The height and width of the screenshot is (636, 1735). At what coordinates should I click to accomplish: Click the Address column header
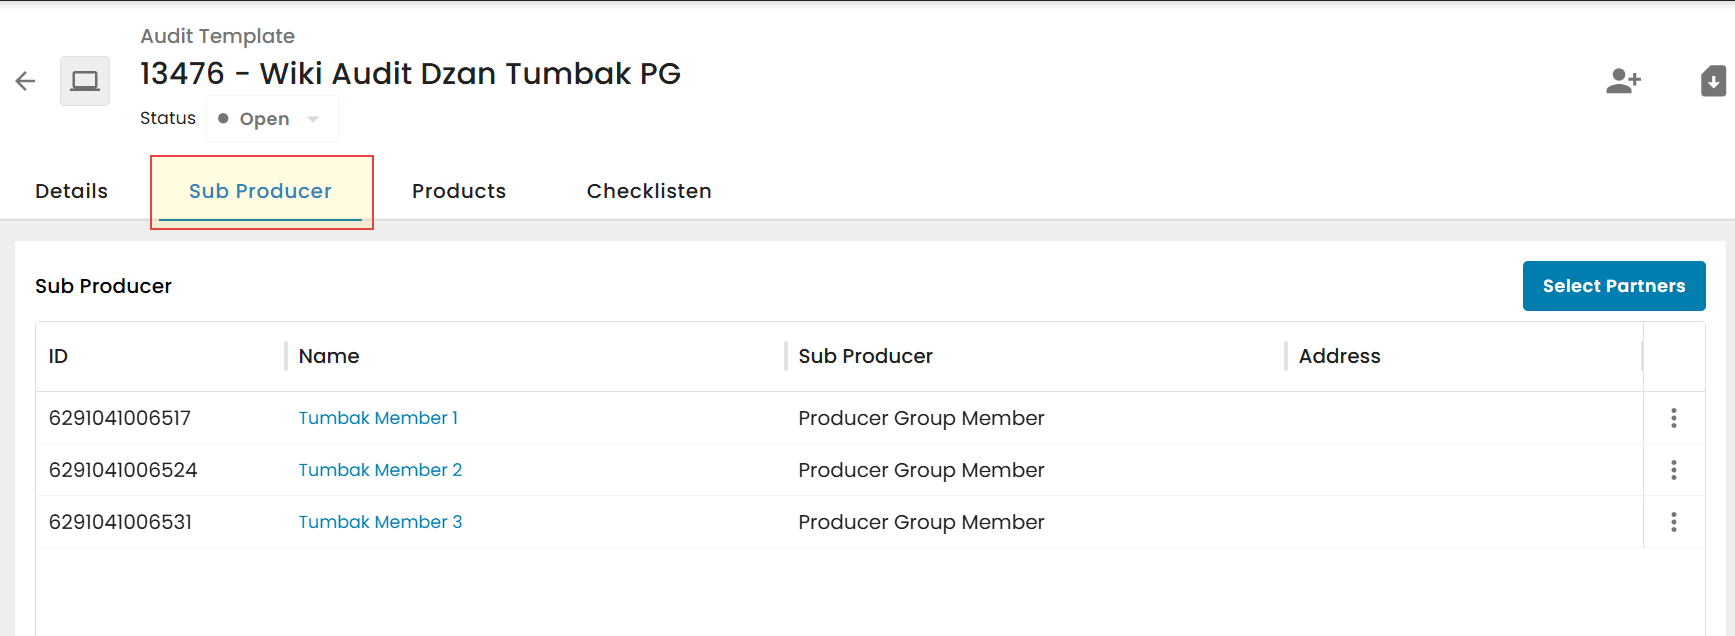[x=1339, y=356]
